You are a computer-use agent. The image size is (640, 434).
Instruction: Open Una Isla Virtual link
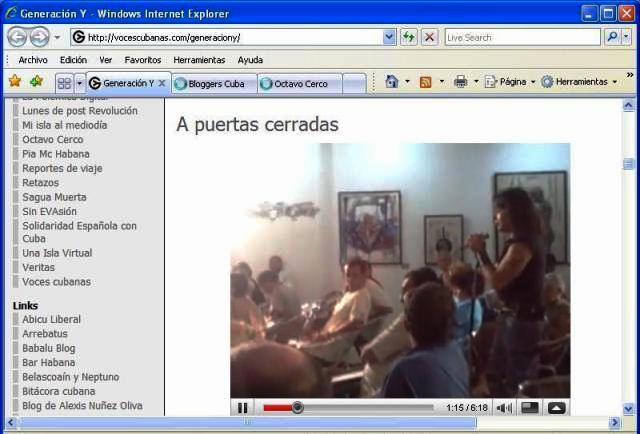[x=57, y=253]
